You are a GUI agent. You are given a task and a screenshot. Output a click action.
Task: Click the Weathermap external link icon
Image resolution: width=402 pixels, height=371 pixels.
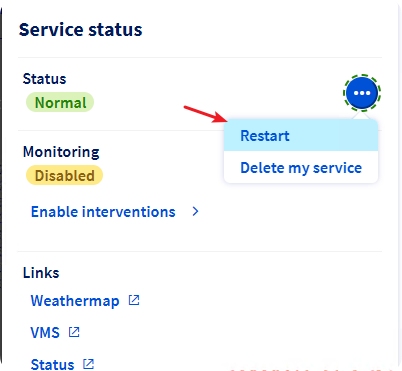pyautogui.click(x=134, y=300)
